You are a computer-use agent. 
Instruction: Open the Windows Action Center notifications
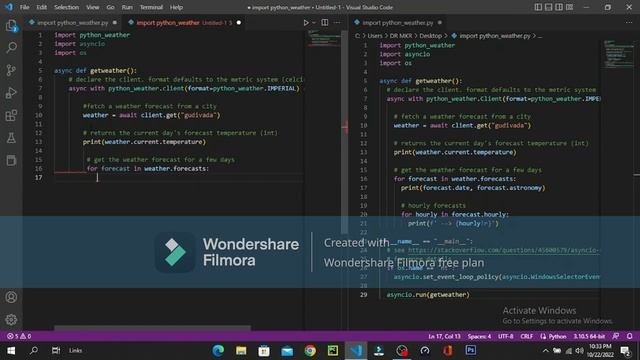click(x=625, y=350)
